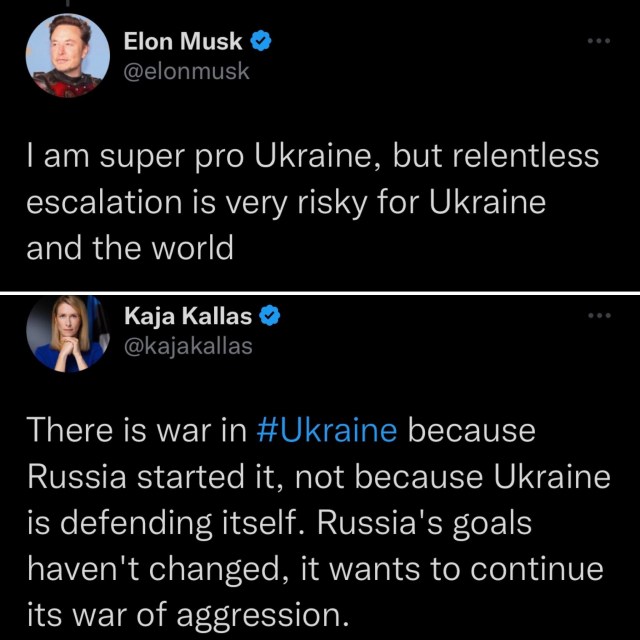
Task: Click the white divider between the tweets
Action: (320, 292)
